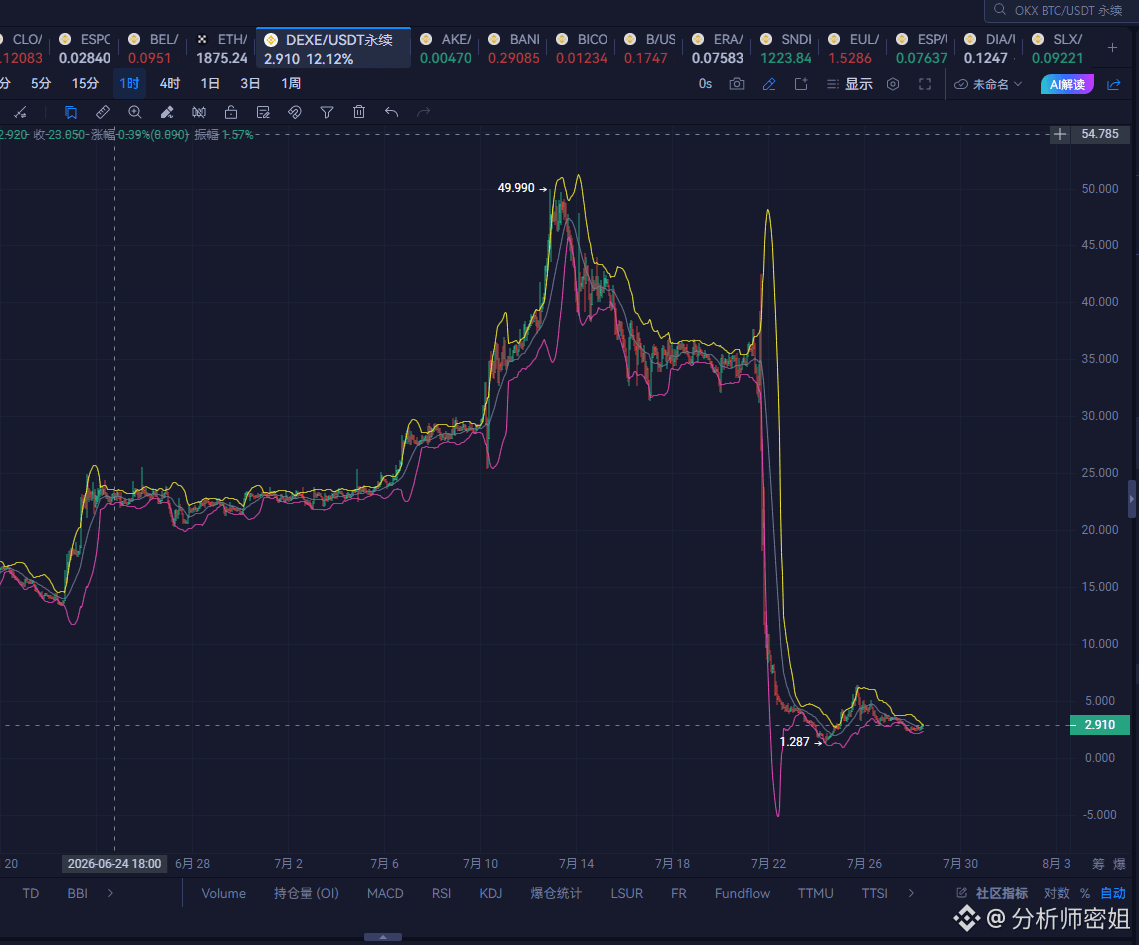1139x945 pixels.
Task: Select the 15分 timeframe
Action: pos(85,84)
